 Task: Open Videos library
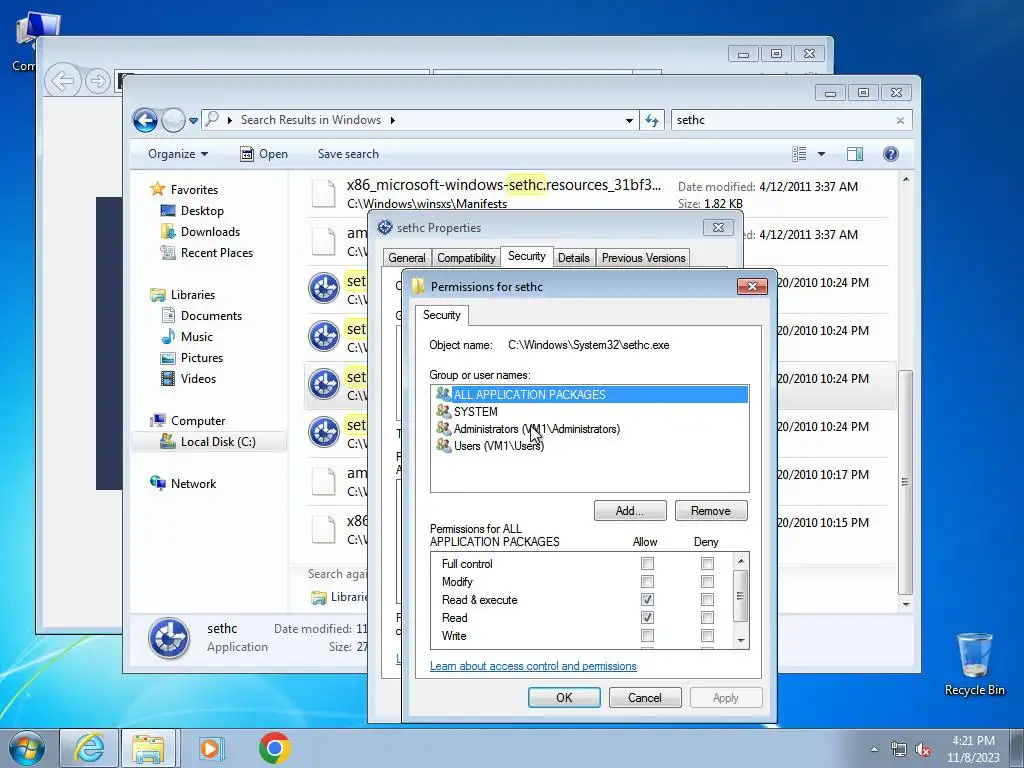coord(188,379)
